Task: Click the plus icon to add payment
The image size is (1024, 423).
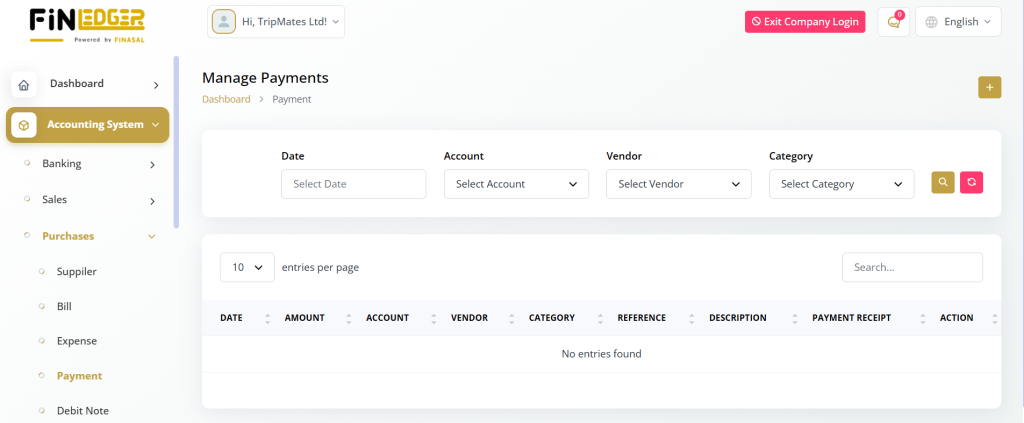Action: (x=989, y=88)
